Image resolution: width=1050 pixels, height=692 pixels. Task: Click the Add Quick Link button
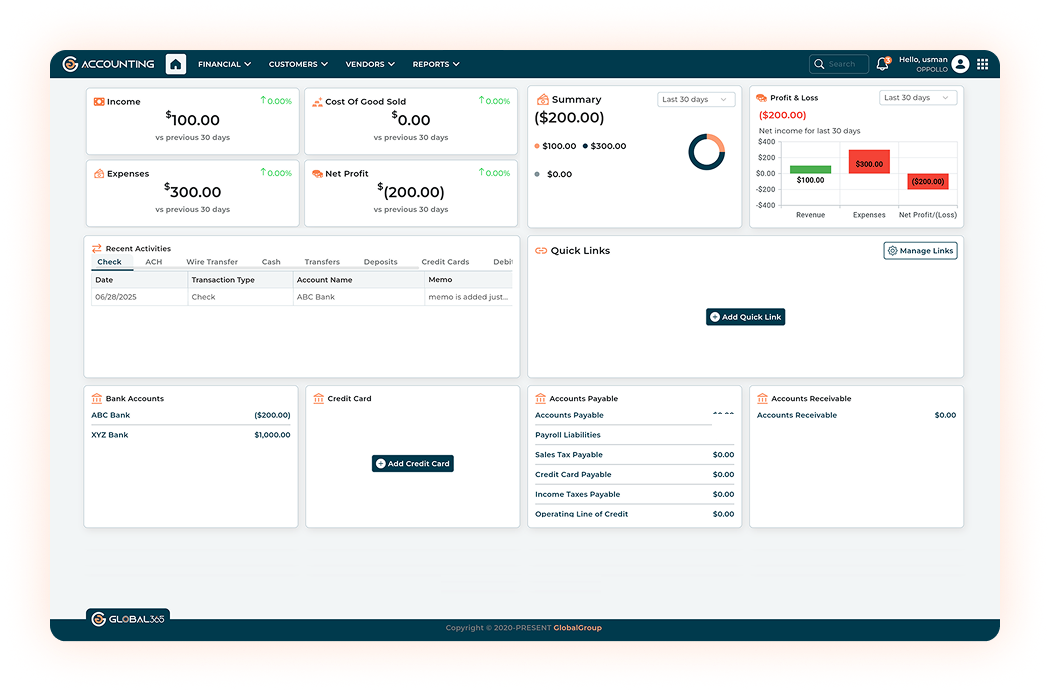(746, 317)
